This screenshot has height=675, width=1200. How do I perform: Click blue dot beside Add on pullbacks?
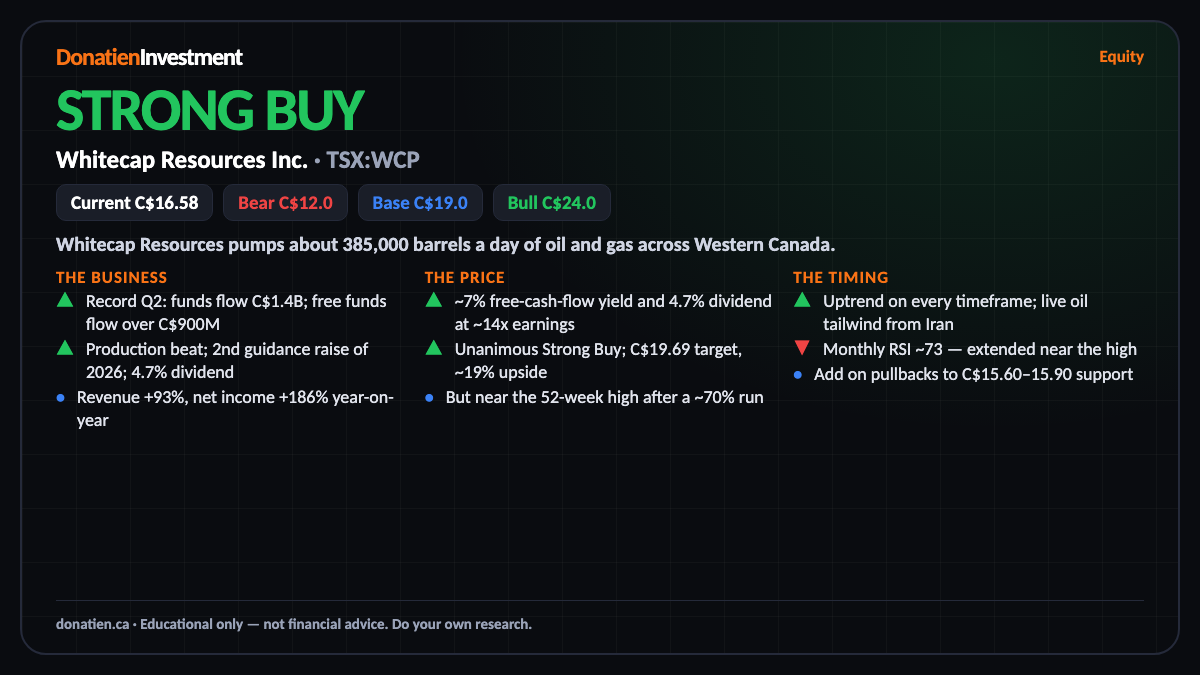[x=798, y=374]
